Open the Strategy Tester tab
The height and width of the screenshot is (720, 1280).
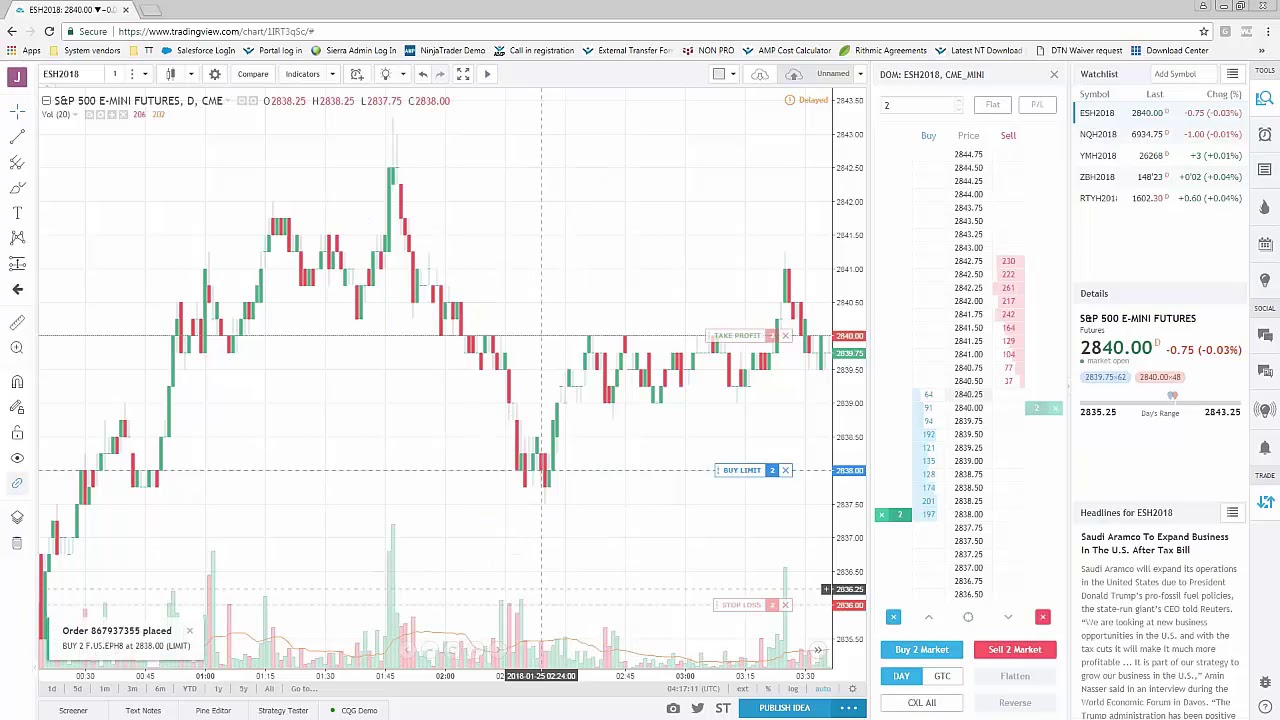pos(283,711)
